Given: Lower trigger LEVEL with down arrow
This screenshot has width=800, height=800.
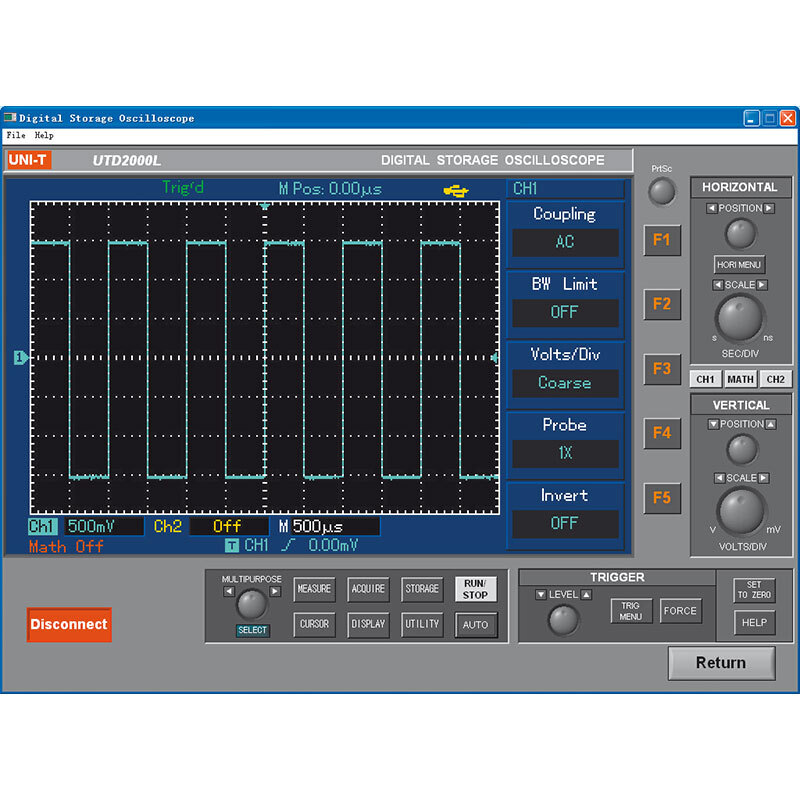Looking at the screenshot, I should point(541,594).
